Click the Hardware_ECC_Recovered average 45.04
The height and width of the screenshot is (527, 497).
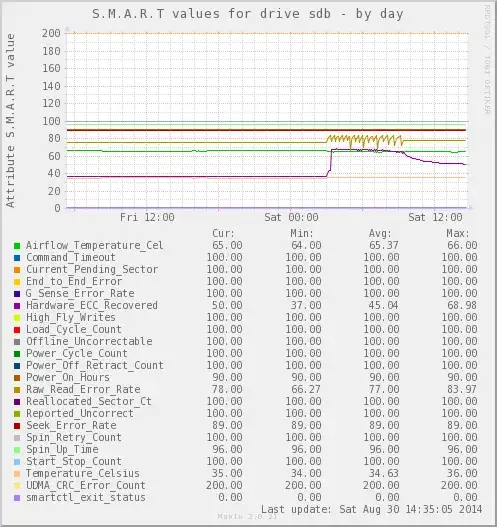384,306
